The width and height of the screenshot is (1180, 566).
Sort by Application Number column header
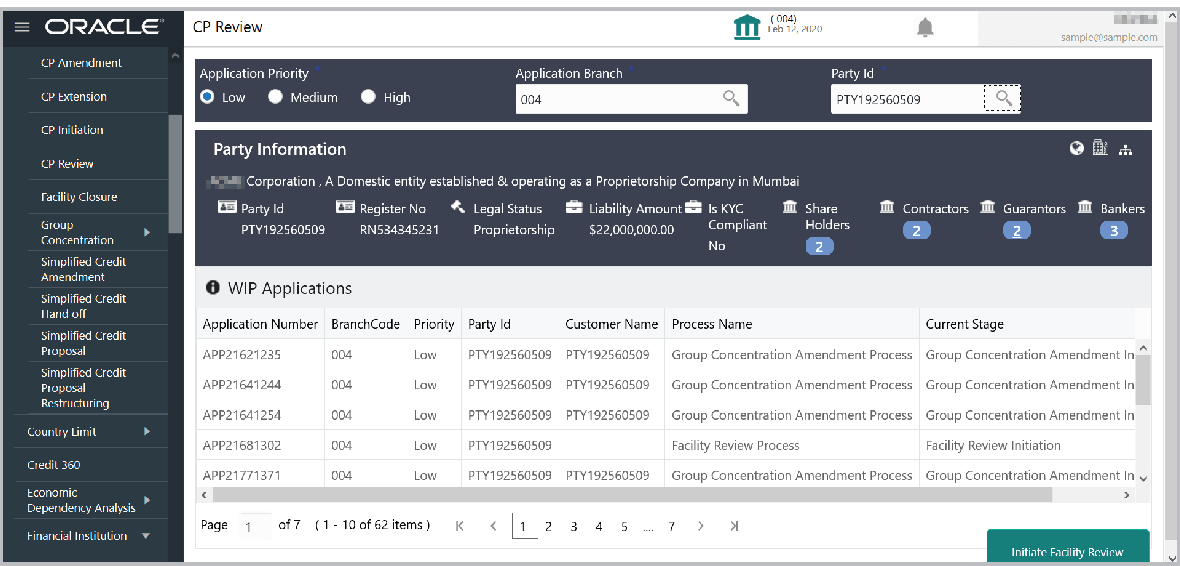pos(260,324)
